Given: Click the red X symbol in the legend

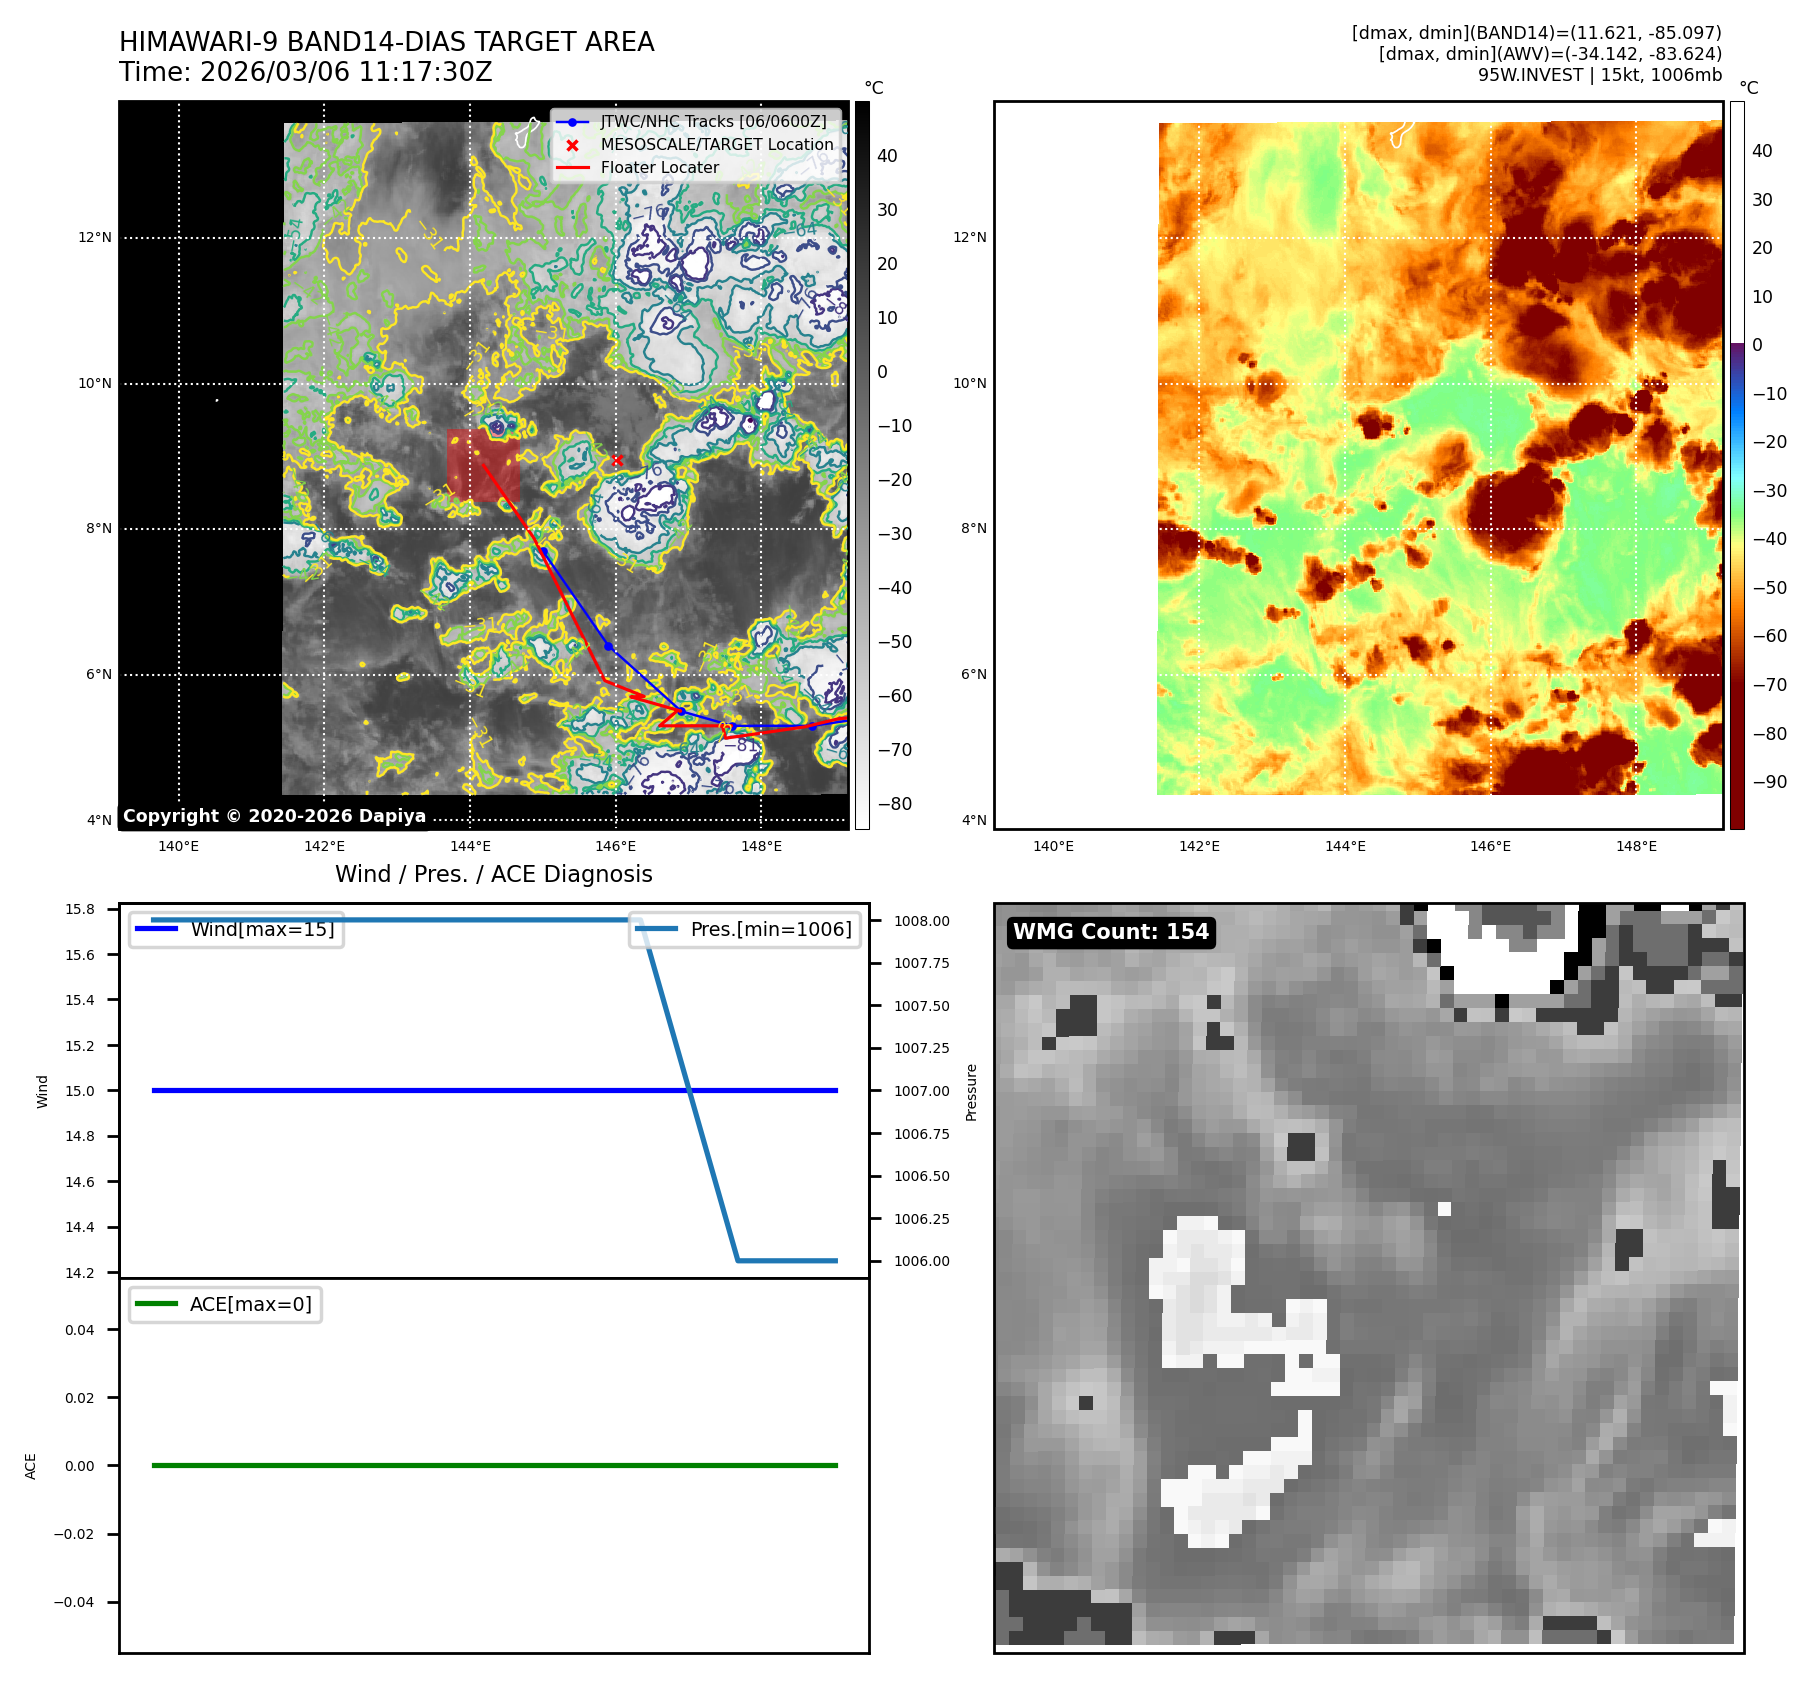Looking at the screenshot, I should coord(572,145).
